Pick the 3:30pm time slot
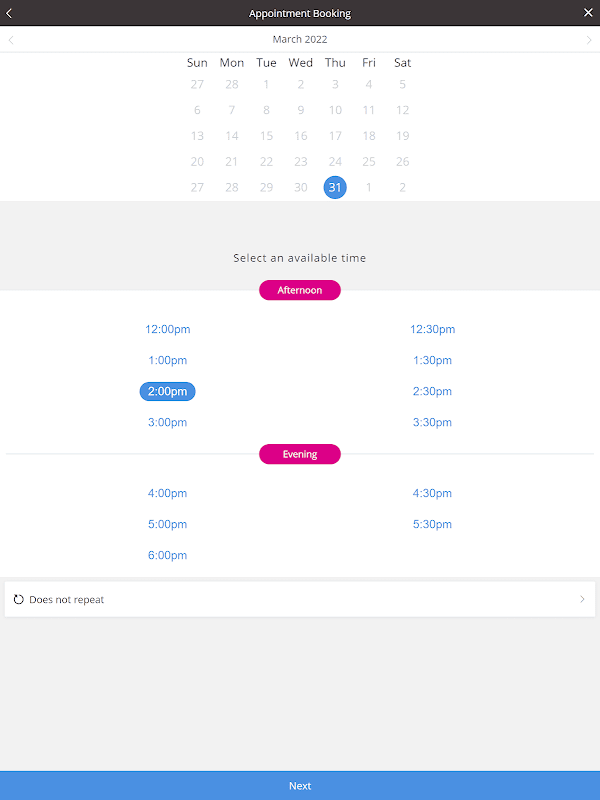 coord(432,422)
